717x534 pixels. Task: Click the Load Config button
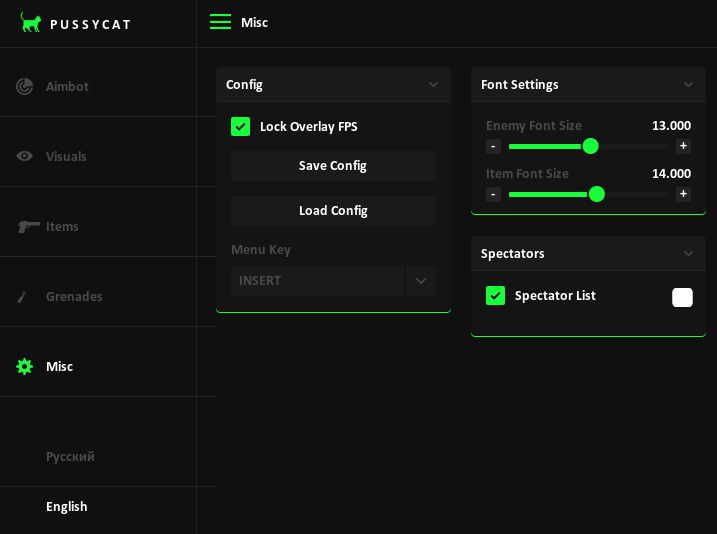tap(333, 211)
